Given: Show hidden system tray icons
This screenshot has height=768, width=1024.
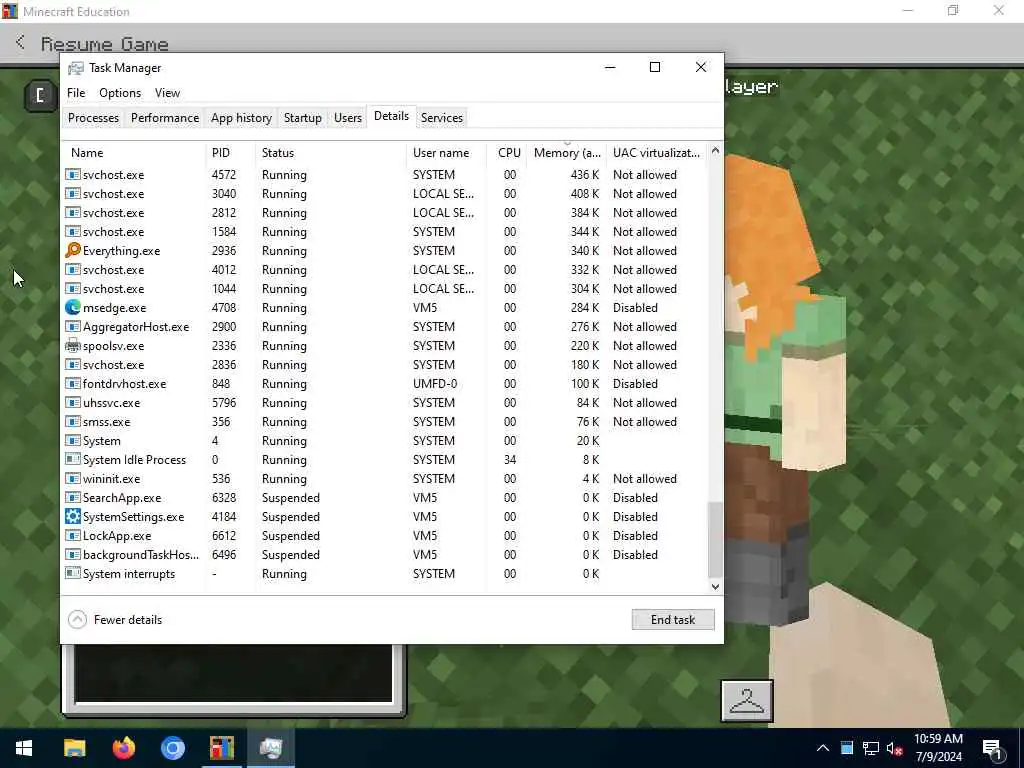Looking at the screenshot, I should click(823, 749).
